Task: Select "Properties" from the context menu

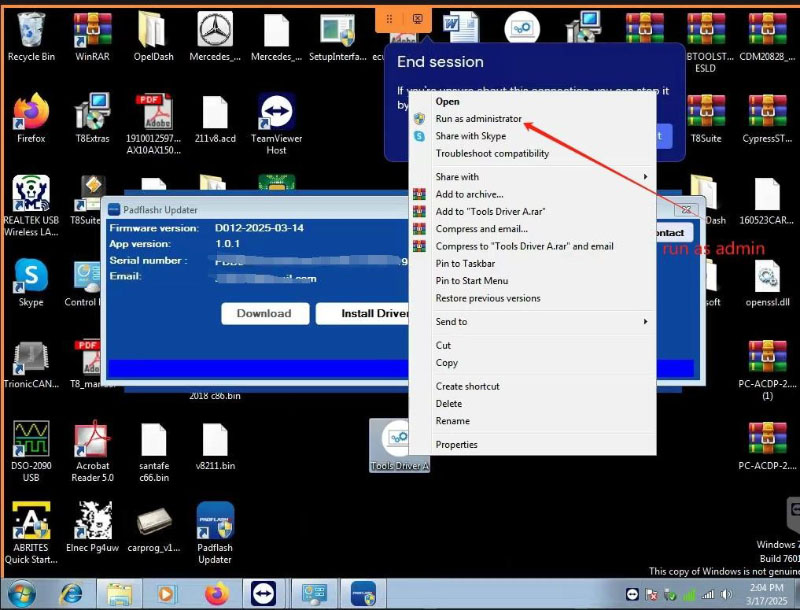Action: pyautogui.click(x=456, y=445)
